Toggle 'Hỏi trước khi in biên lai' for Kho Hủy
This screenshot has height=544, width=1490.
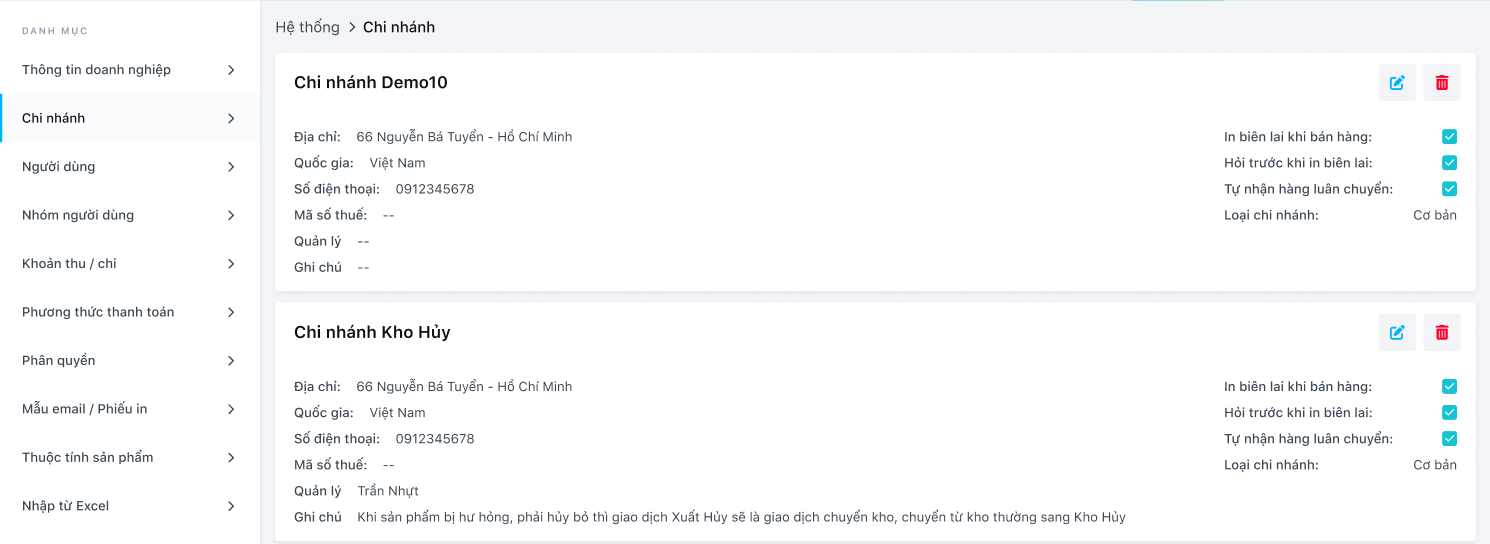(x=1449, y=413)
